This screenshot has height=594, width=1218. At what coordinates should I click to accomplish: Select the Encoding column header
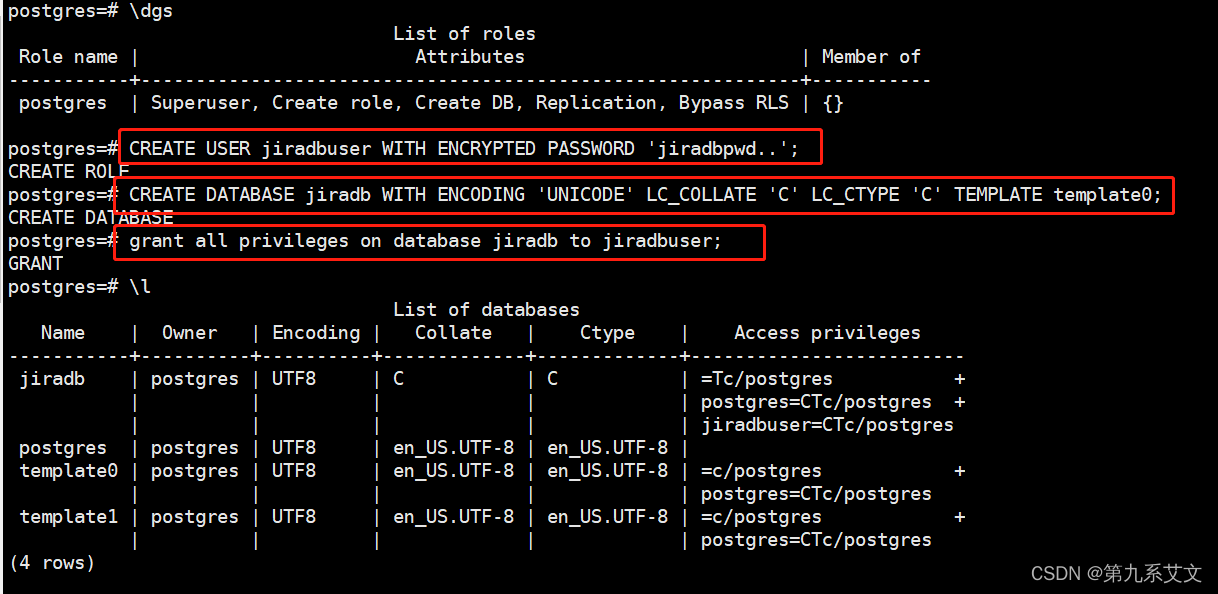(x=315, y=332)
